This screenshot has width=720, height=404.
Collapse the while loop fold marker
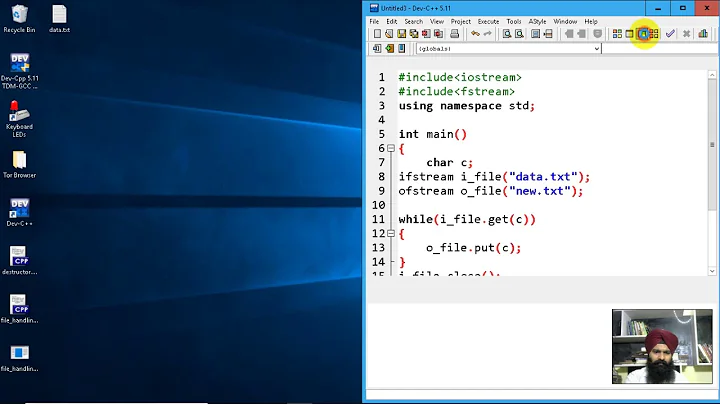pyautogui.click(x=391, y=234)
